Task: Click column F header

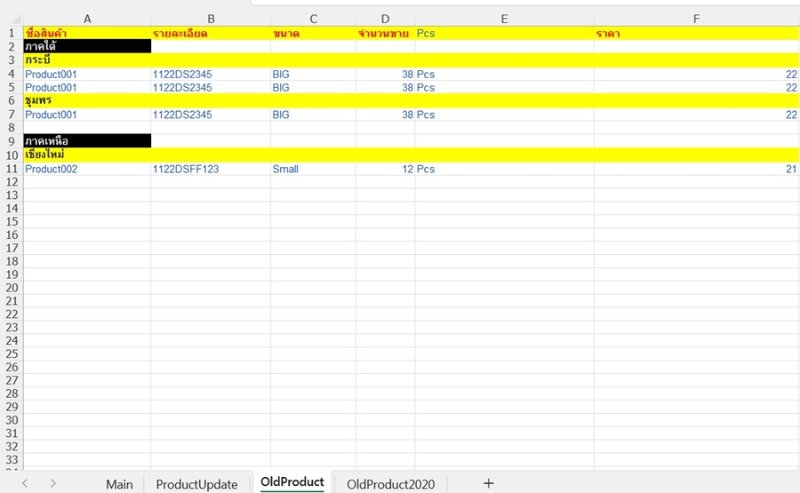Action: (696, 18)
